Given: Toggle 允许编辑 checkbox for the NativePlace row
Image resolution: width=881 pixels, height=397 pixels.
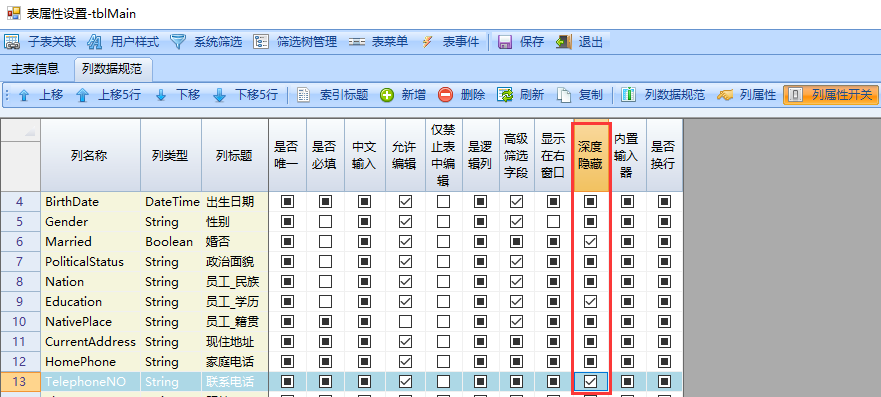Looking at the screenshot, I should [x=405, y=322].
